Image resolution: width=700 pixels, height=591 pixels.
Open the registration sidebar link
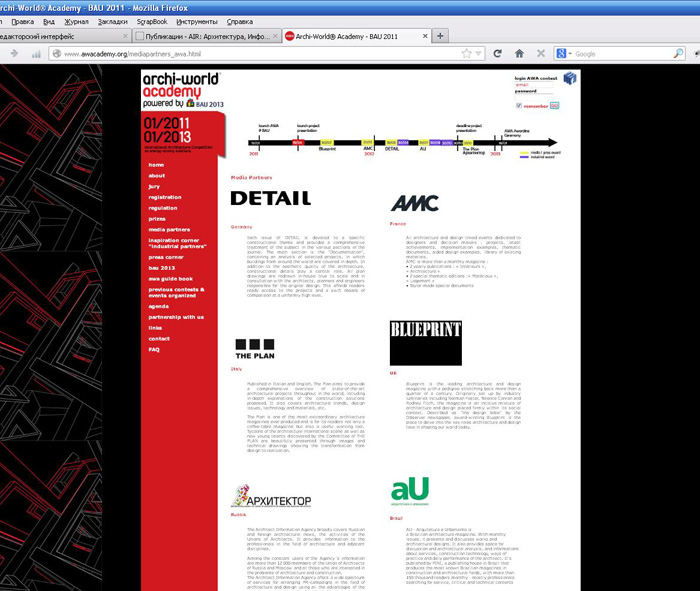point(165,197)
